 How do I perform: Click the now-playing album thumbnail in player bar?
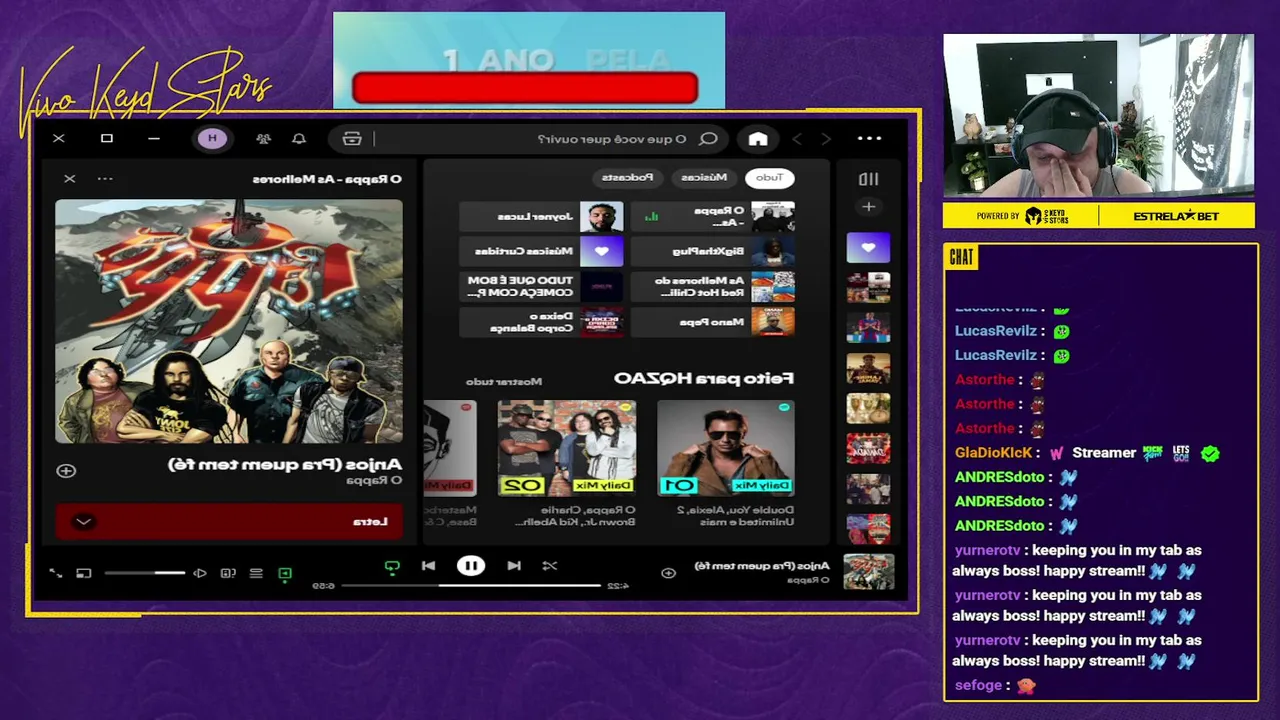[x=868, y=571]
